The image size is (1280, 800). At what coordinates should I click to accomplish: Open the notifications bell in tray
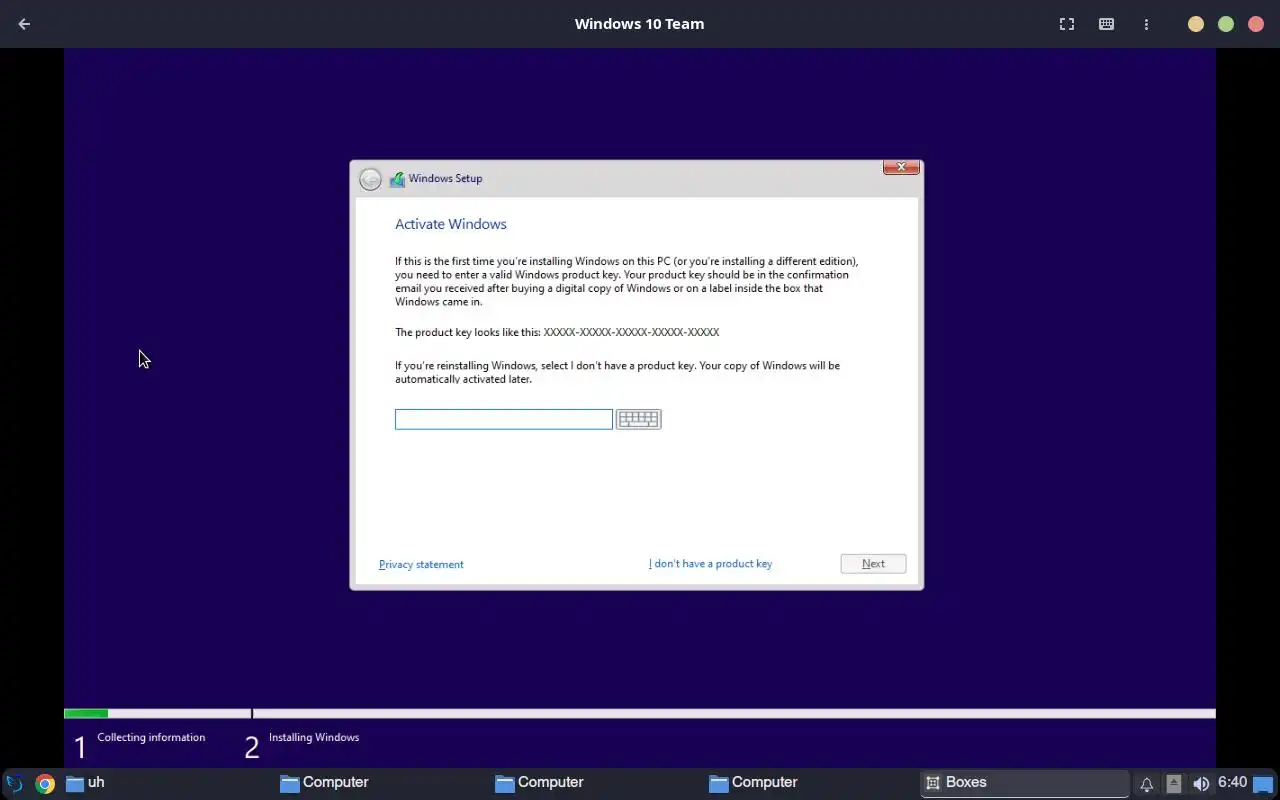[1146, 784]
